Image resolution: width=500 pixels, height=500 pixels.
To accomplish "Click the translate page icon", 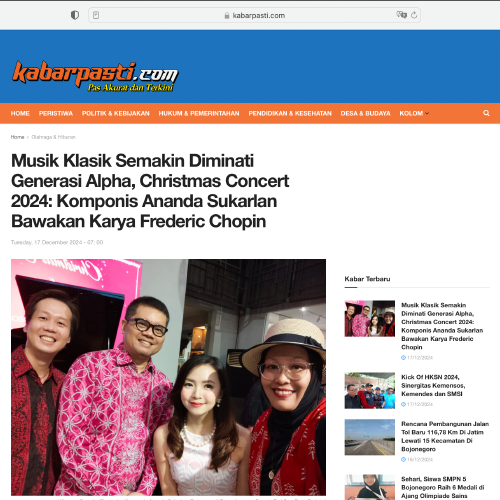I will (x=401, y=15).
